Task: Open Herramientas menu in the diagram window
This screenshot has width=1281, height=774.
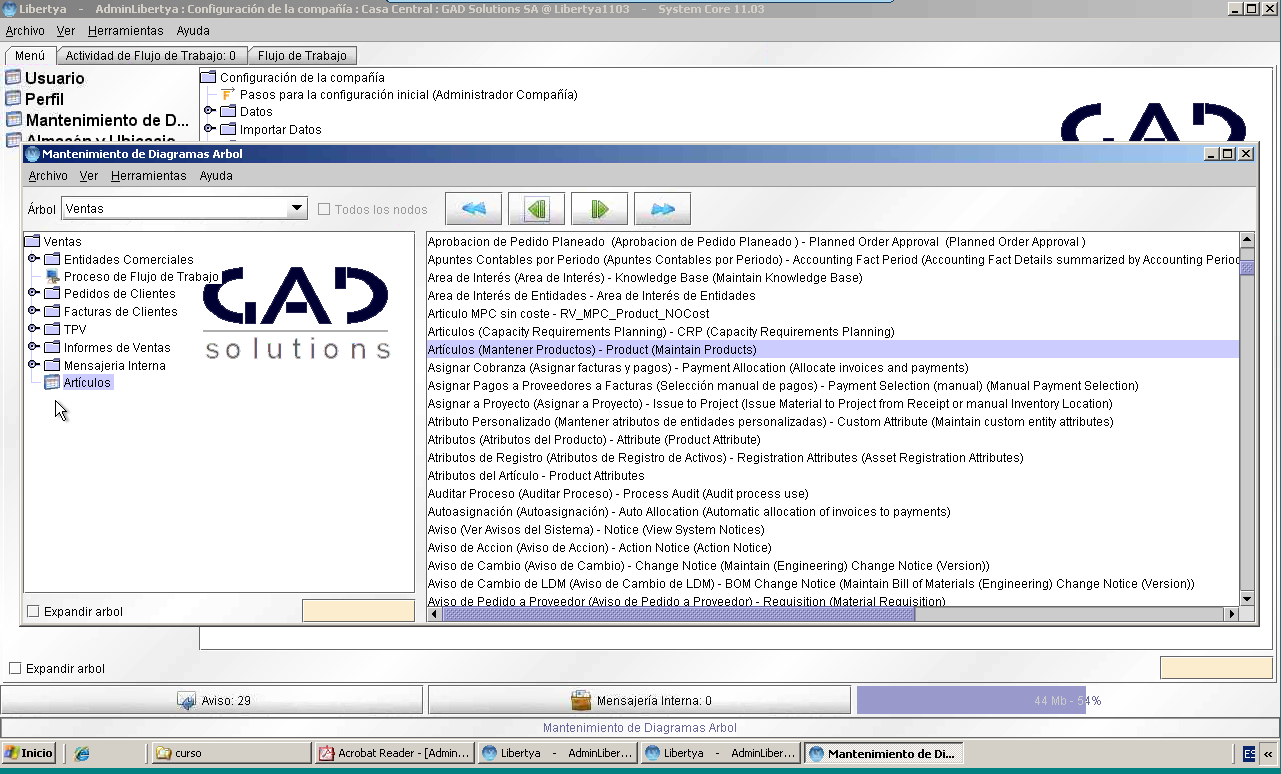Action: (x=149, y=176)
